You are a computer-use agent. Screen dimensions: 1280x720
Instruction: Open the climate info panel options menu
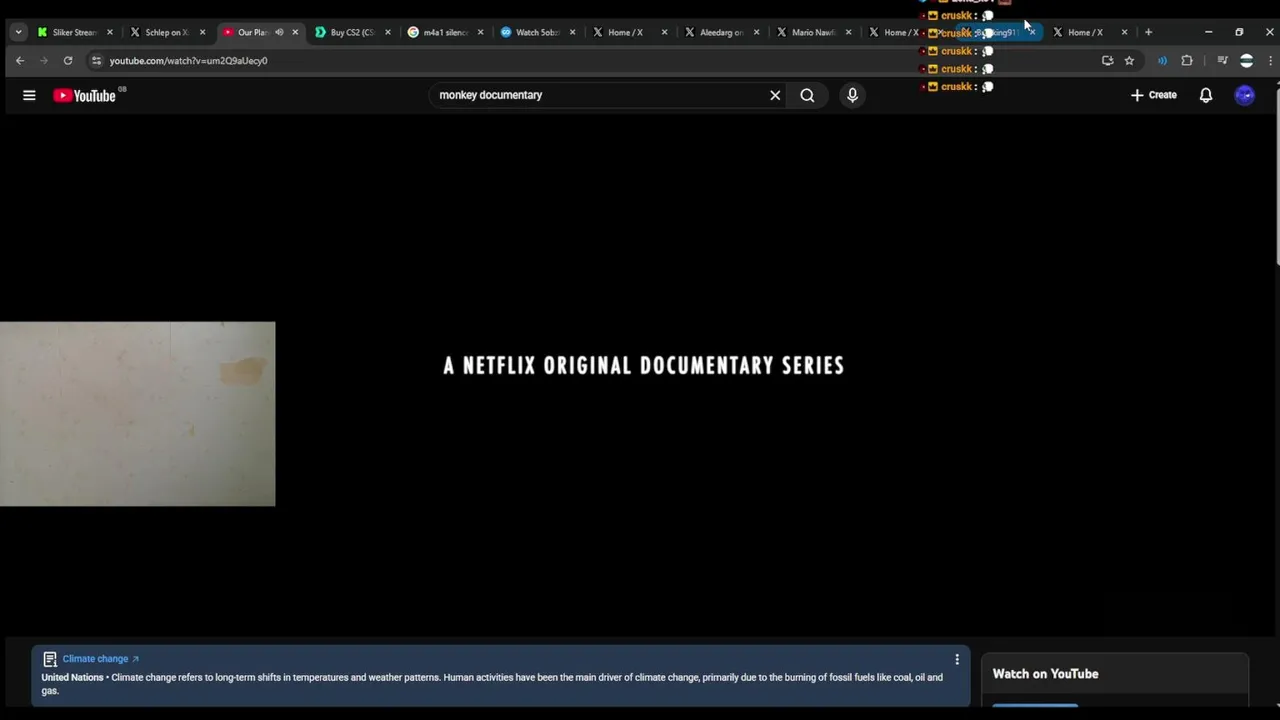pyautogui.click(x=957, y=659)
